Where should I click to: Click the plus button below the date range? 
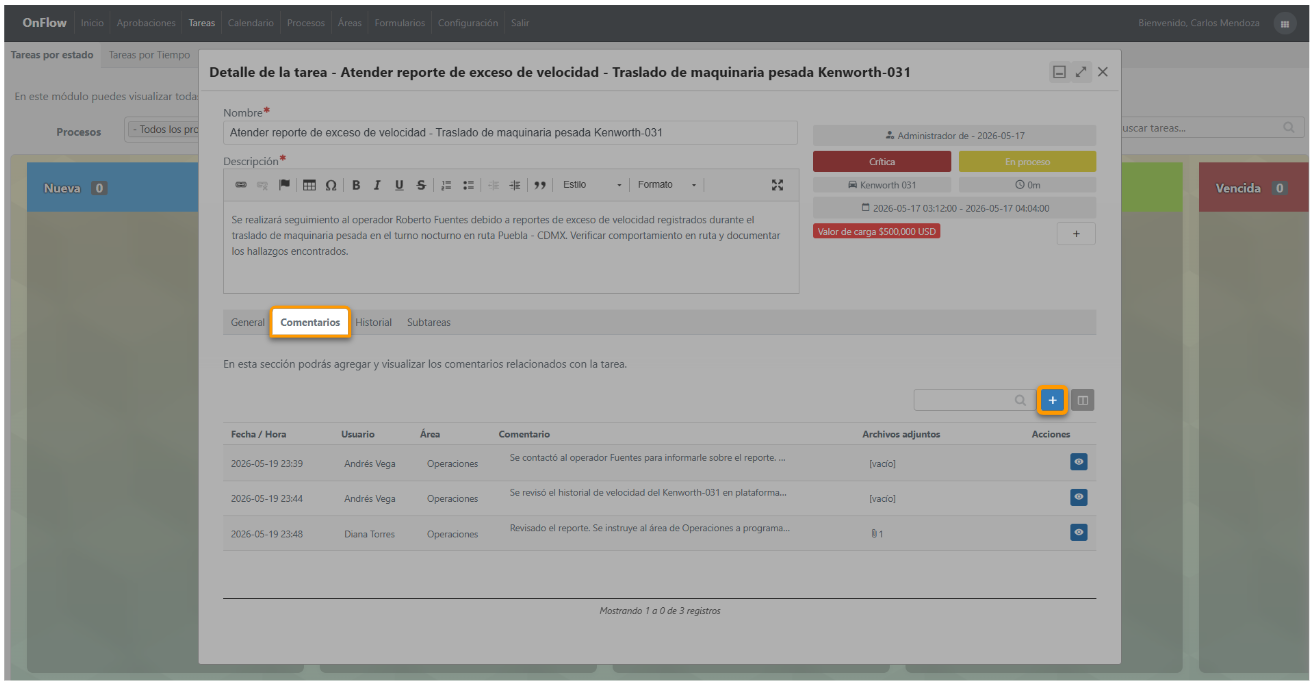(1076, 233)
